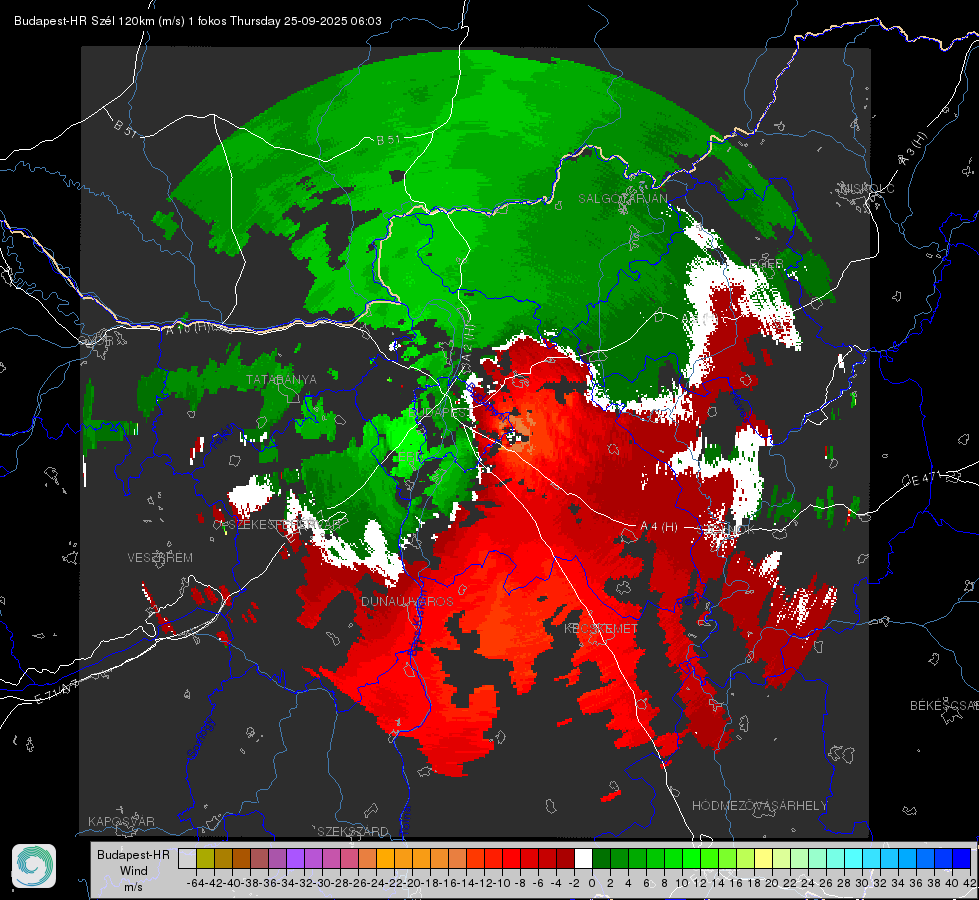The height and width of the screenshot is (900, 979).
Task: Click the white swatch in the wind legend
Action: tap(583, 859)
